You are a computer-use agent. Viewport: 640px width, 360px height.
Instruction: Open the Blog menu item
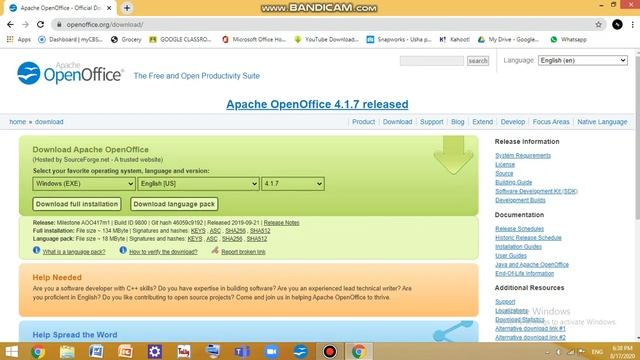click(458, 122)
